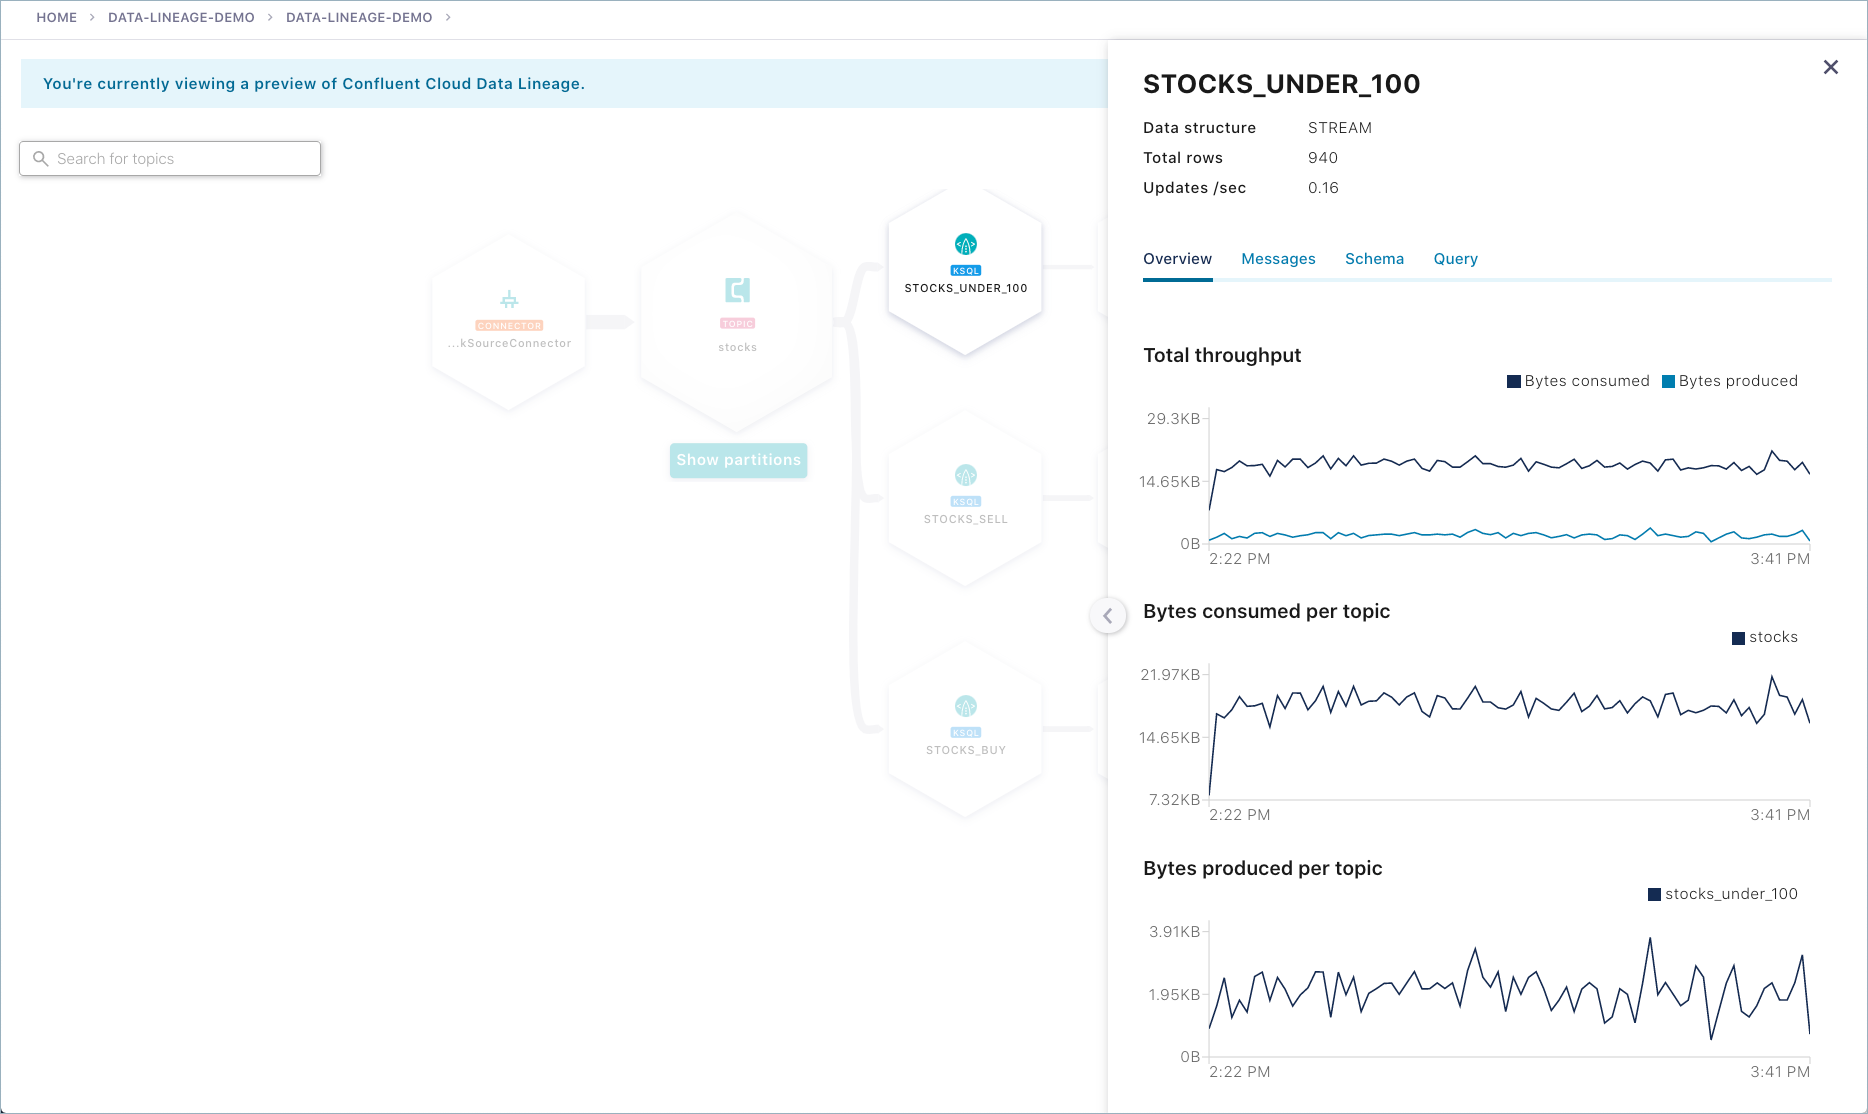Open the Messages tab
Image resolution: width=1868 pixels, height=1114 pixels.
pos(1278,259)
